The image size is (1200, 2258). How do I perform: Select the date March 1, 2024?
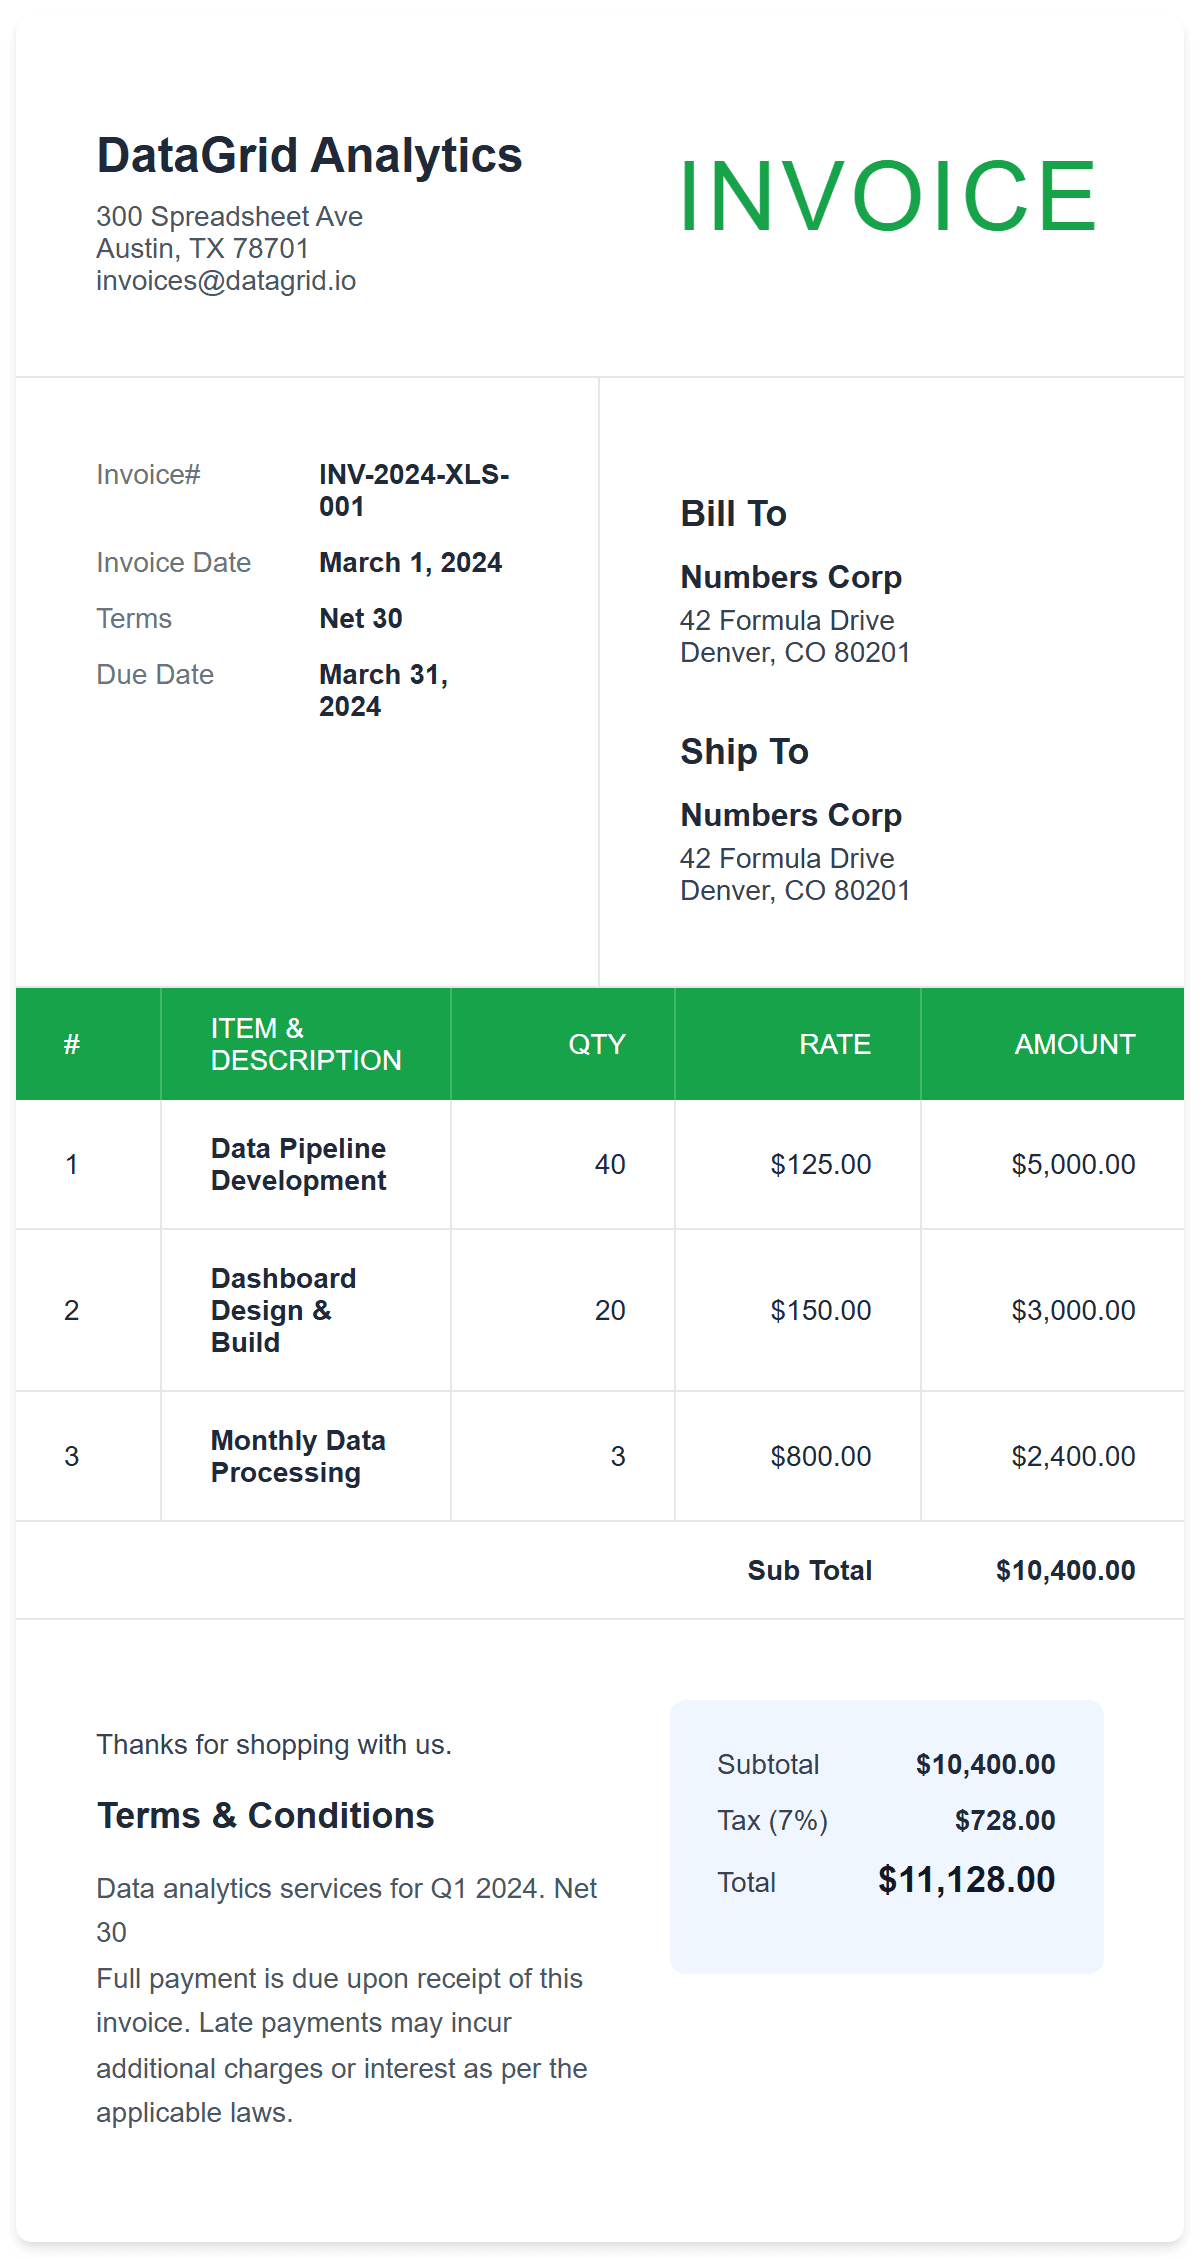(410, 563)
